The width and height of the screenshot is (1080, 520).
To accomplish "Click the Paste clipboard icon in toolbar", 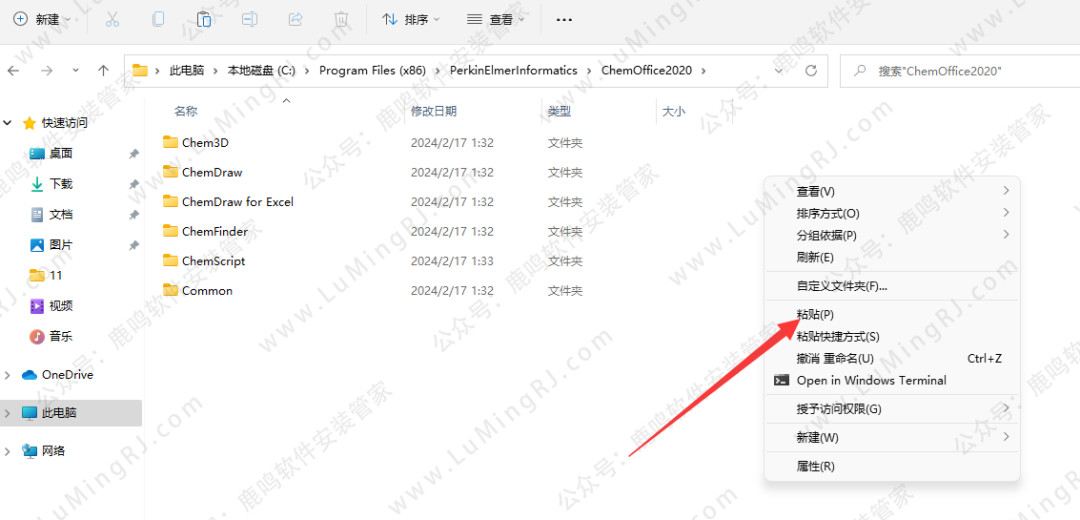I will point(204,19).
